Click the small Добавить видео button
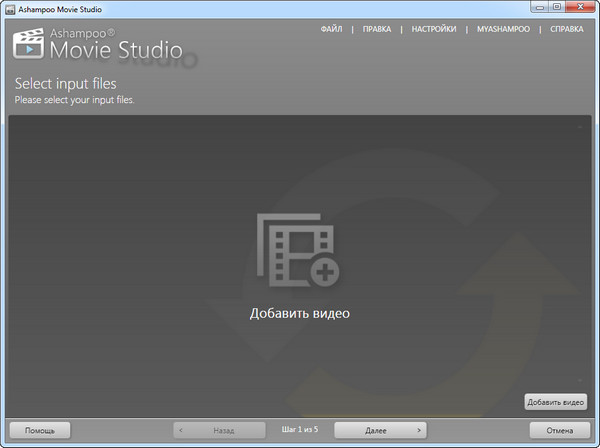This screenshot has width=600, height=448. click(x=556, y=402)
